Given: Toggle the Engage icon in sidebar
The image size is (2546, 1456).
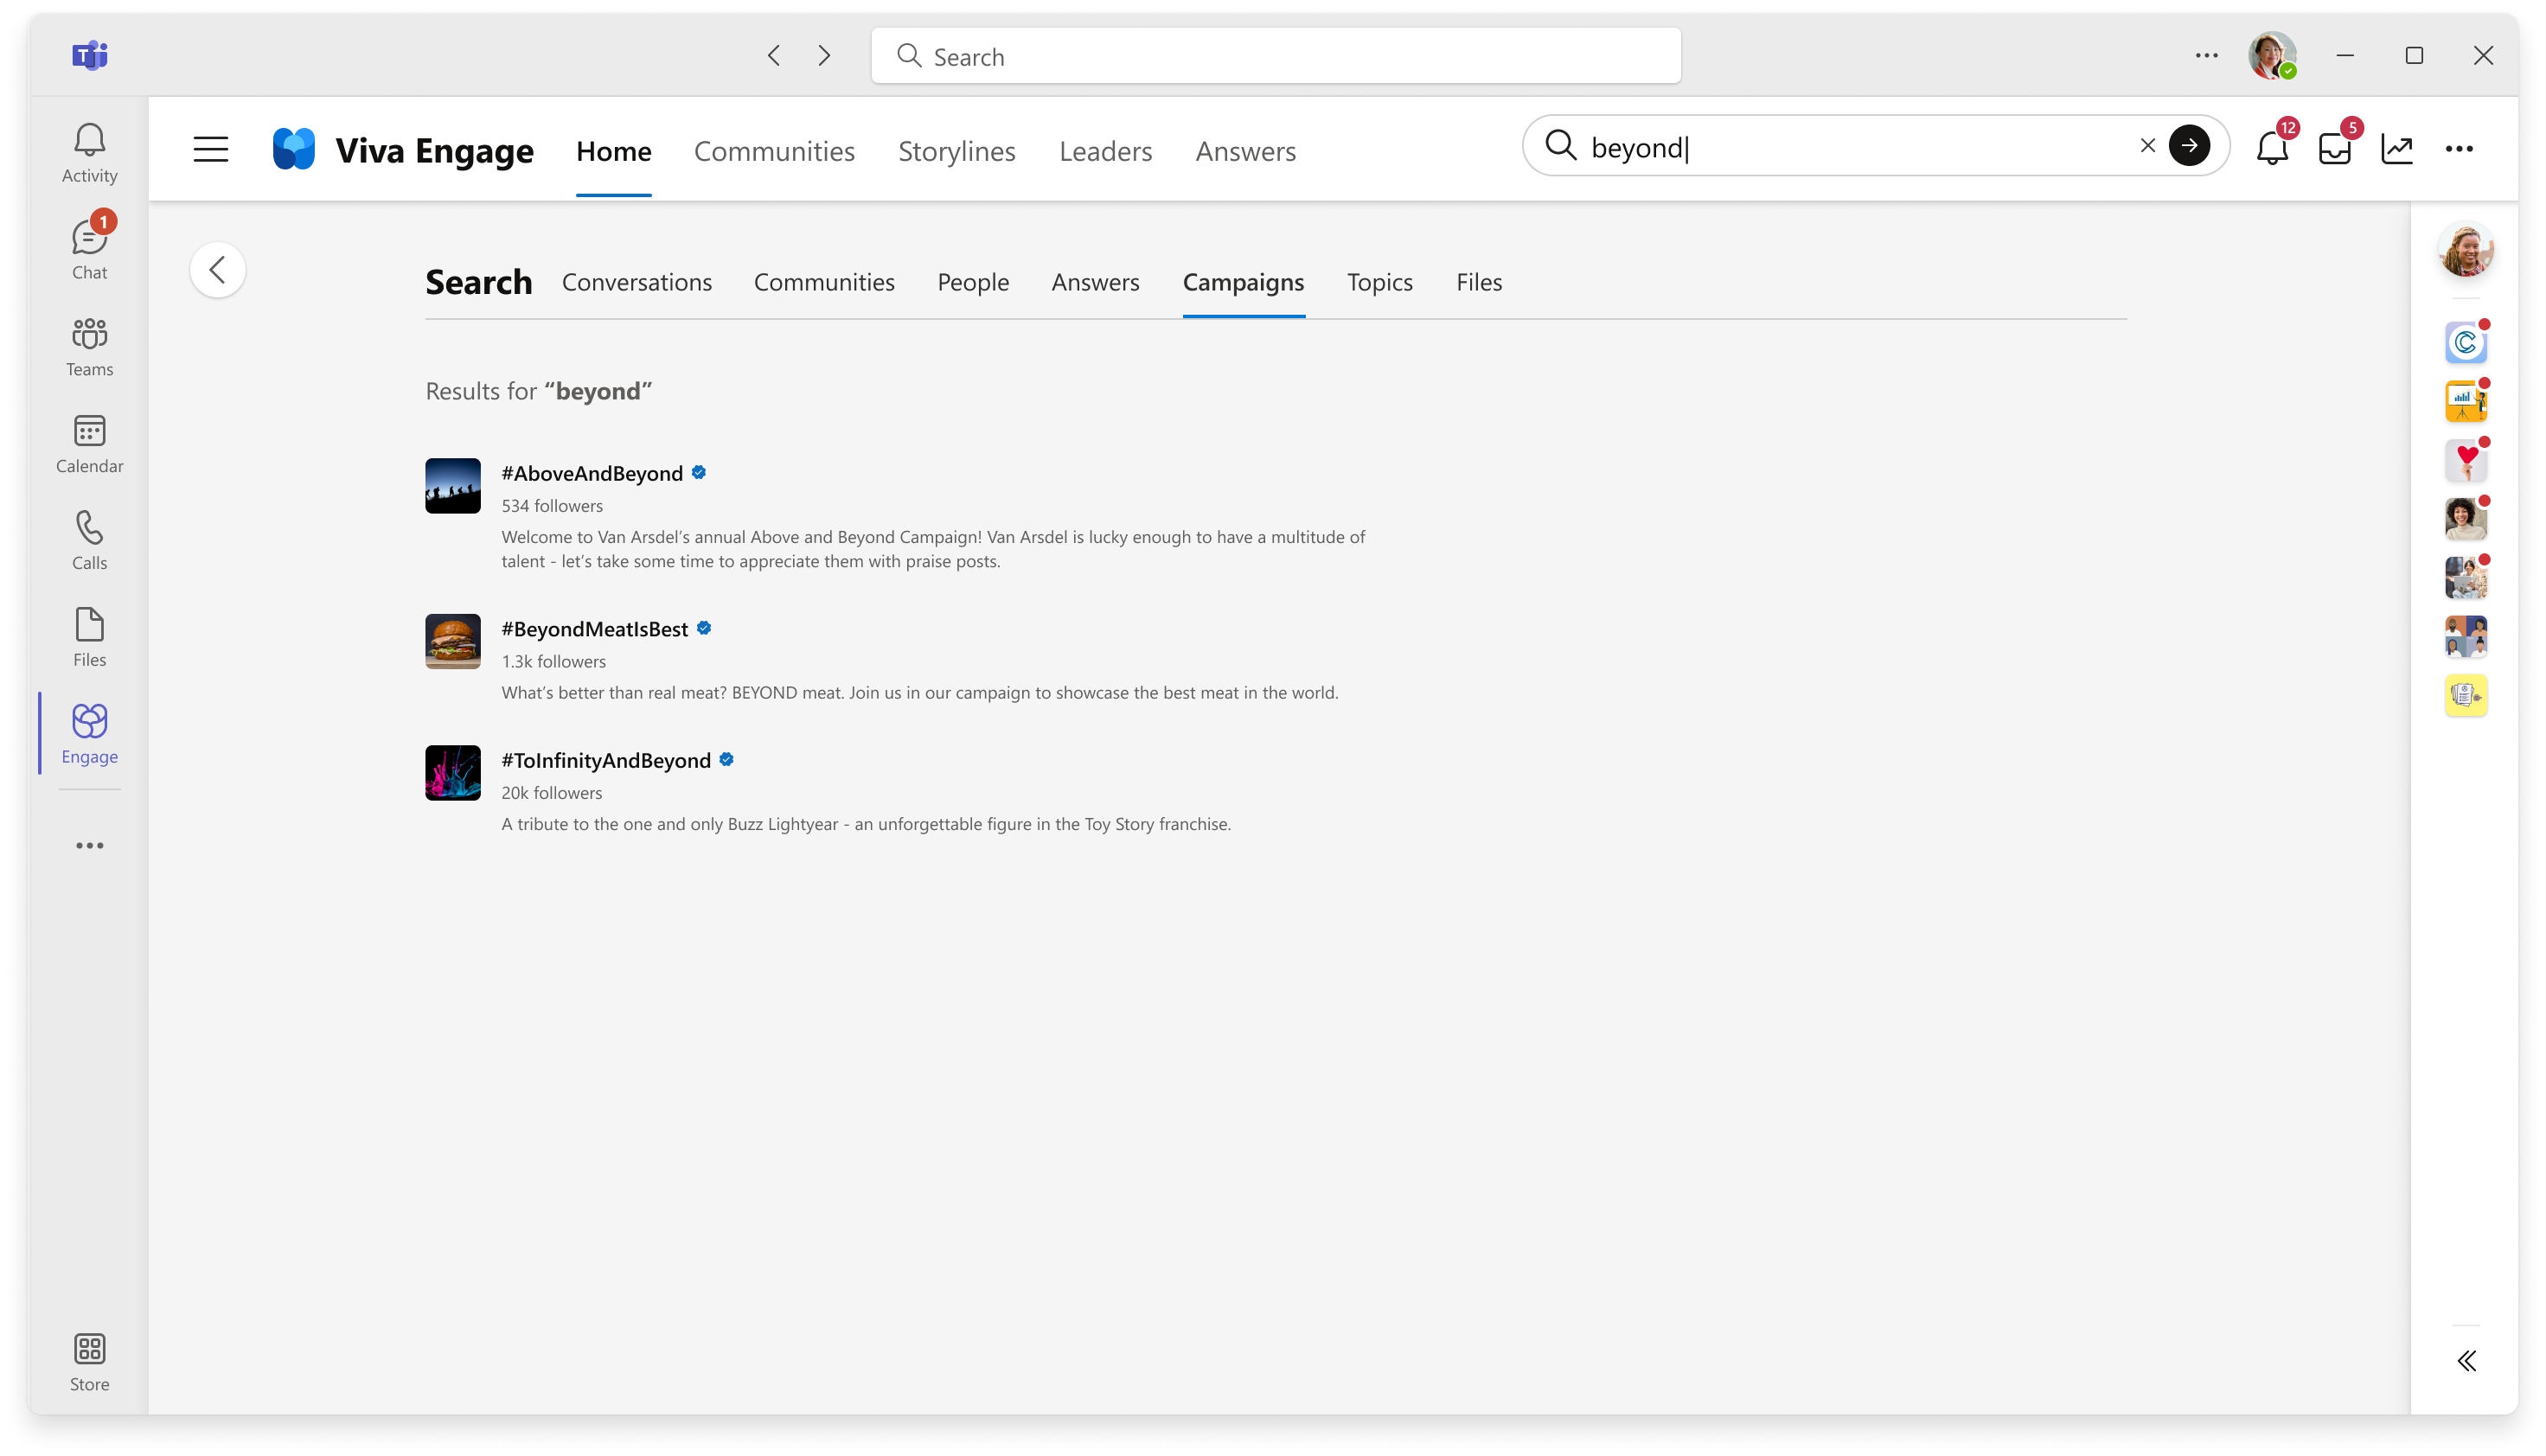Looking at the screenshot, I should (89, 731).
